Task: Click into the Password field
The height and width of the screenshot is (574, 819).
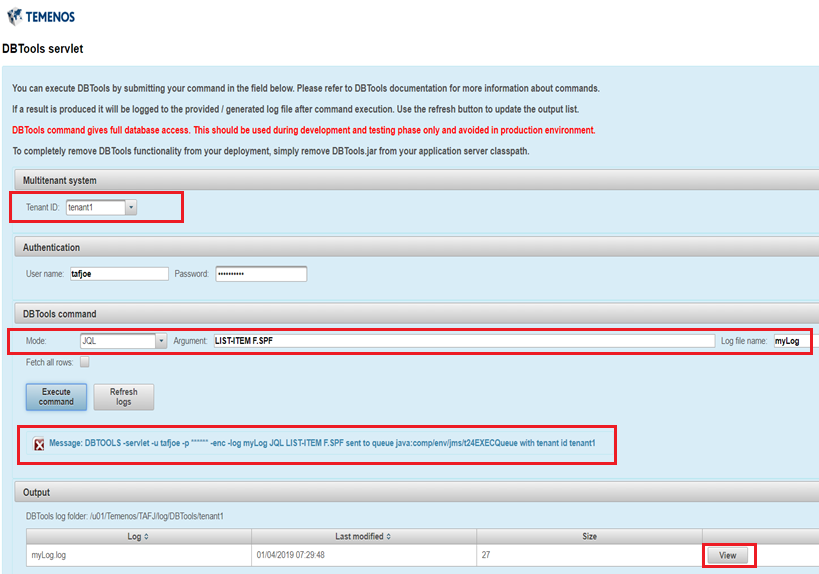Action: click(260, 274)
